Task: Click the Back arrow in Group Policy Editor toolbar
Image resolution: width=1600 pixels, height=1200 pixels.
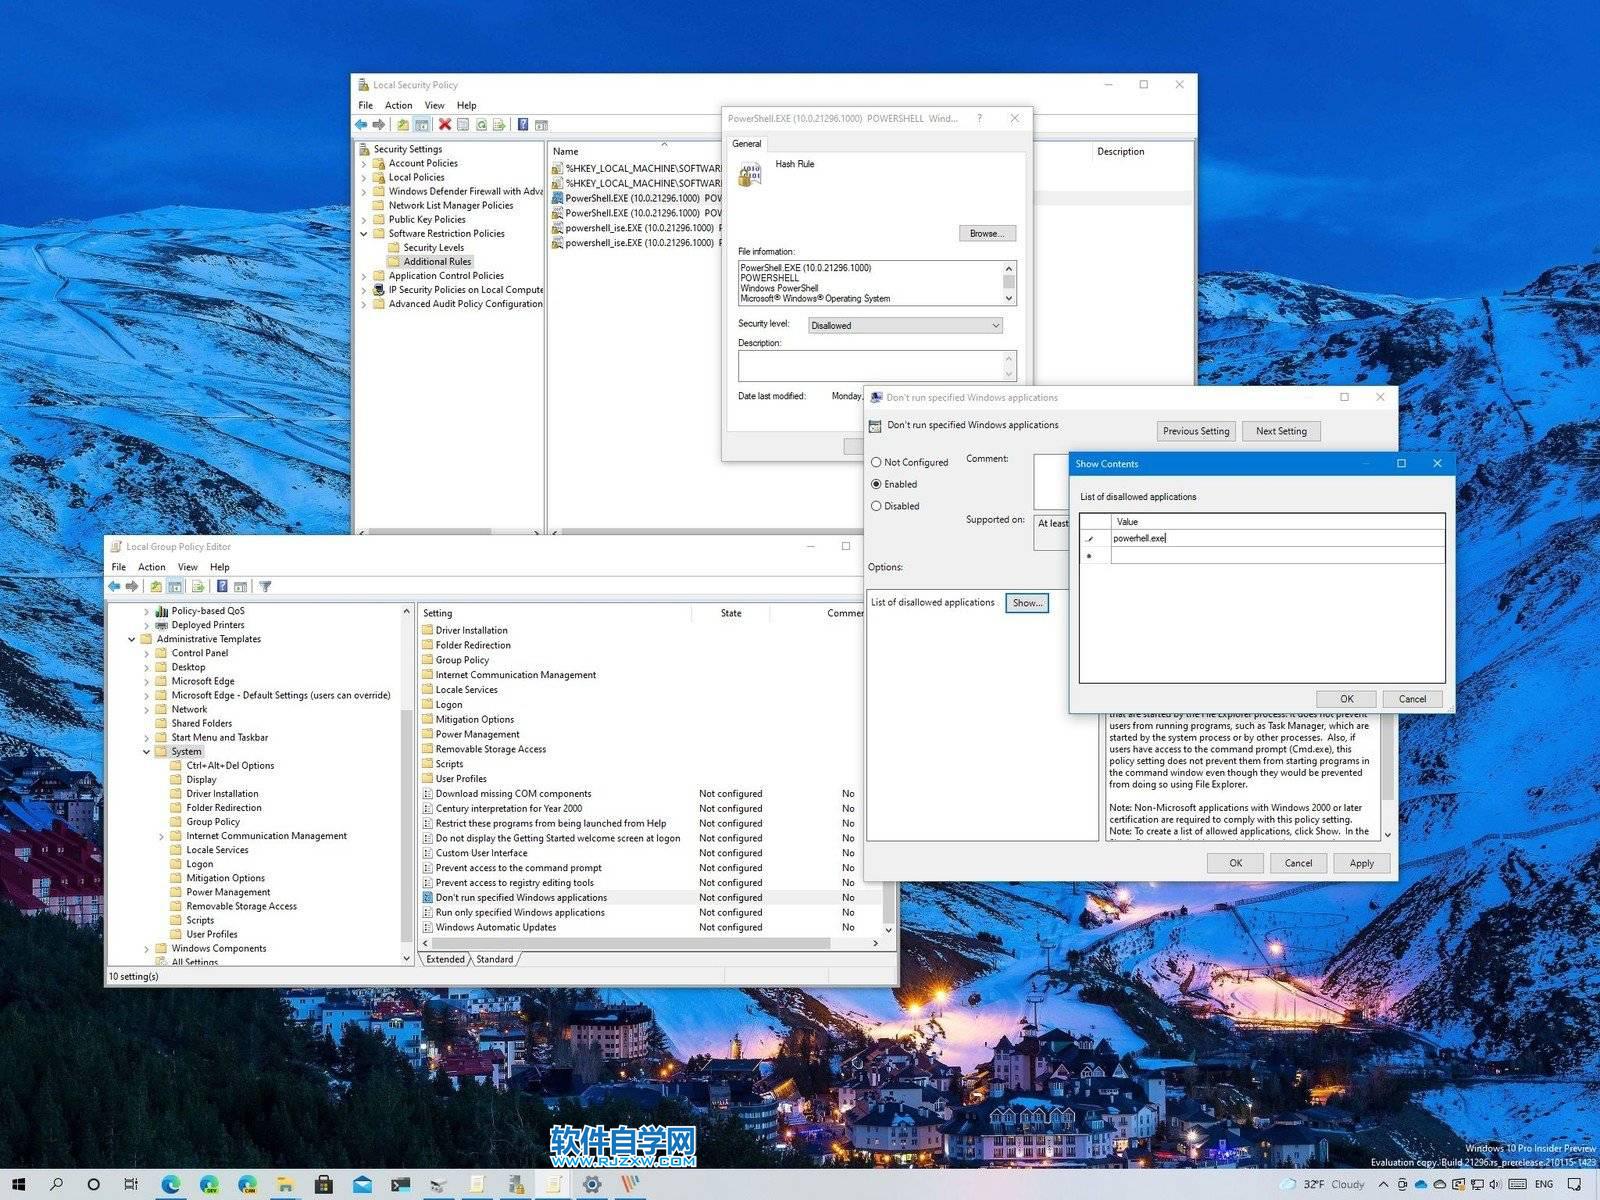Action: [x=114, y=586]
